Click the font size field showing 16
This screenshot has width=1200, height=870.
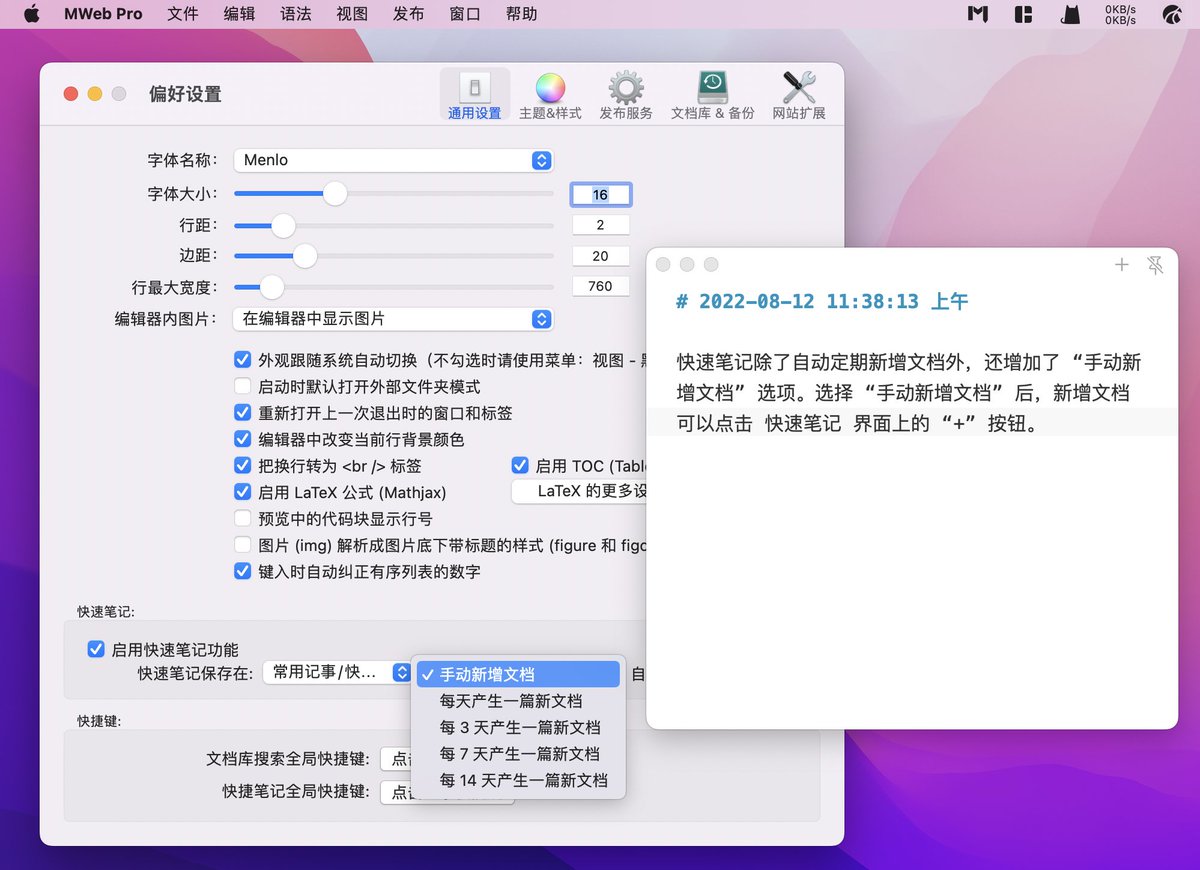(601, 195)
